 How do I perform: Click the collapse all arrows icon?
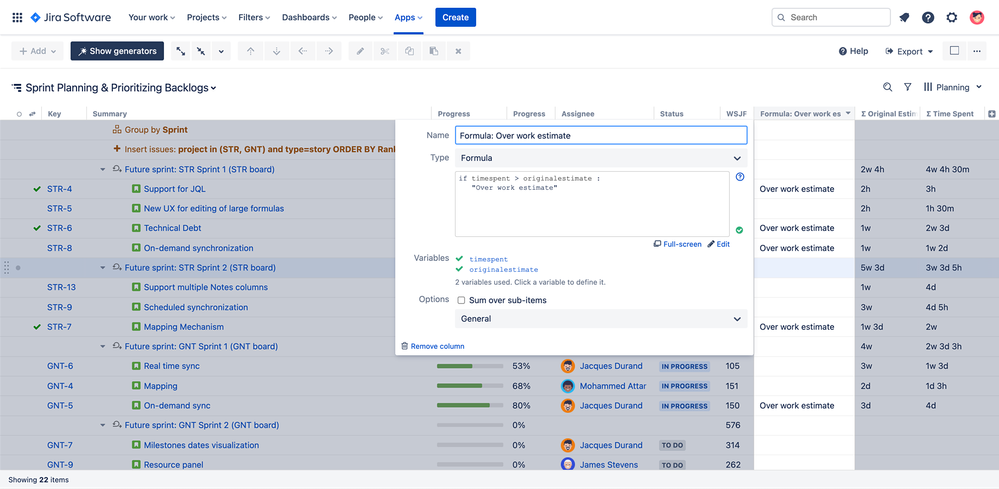point(201,52)
